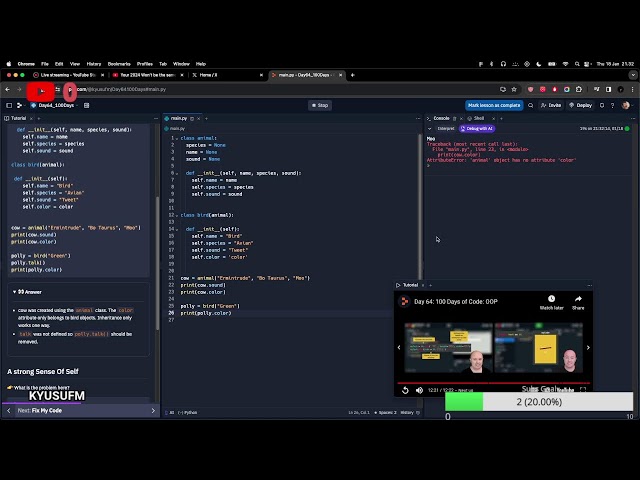Show next suggested videos arrow

coord(588,348)
